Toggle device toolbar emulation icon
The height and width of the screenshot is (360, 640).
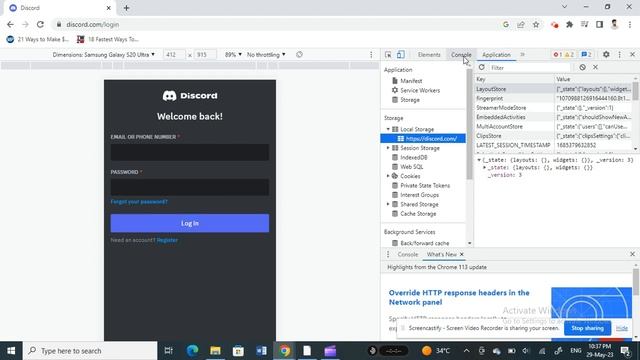click(x=401, y=55)
